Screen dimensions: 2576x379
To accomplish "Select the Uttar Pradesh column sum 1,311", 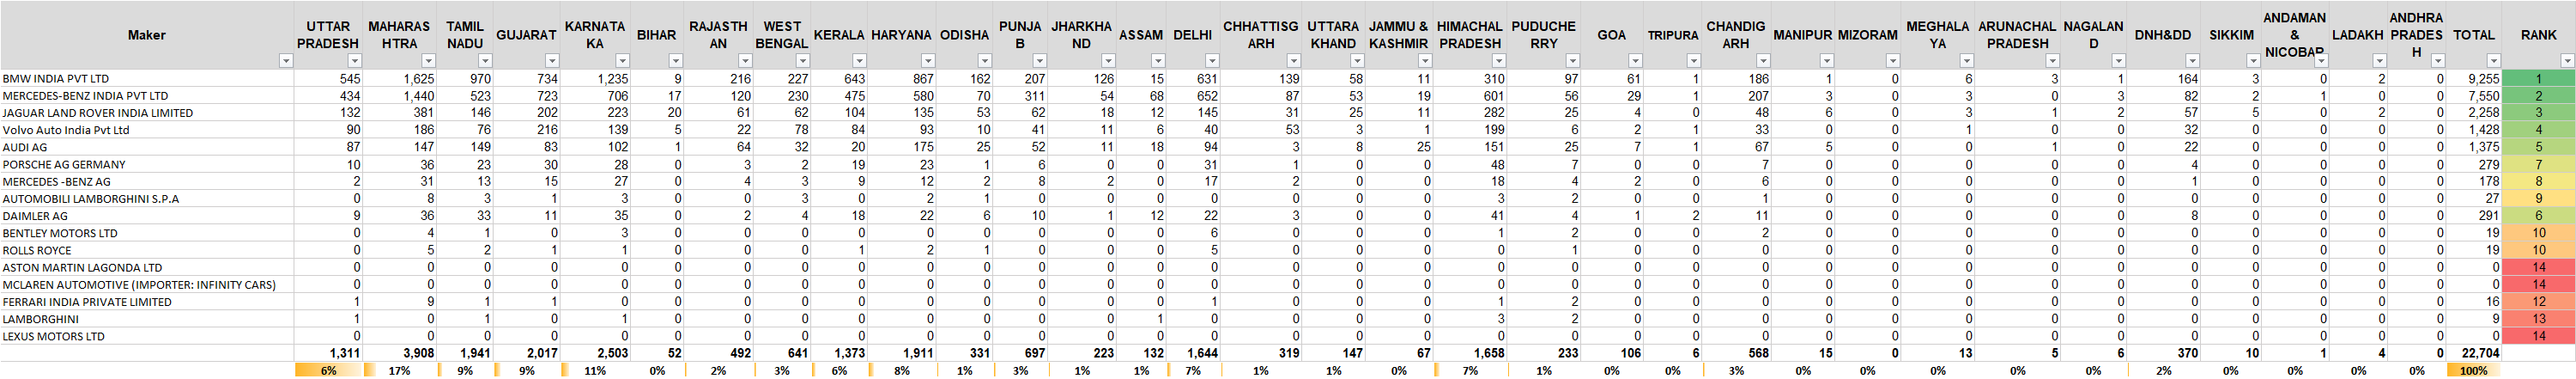I will (328, 353).
